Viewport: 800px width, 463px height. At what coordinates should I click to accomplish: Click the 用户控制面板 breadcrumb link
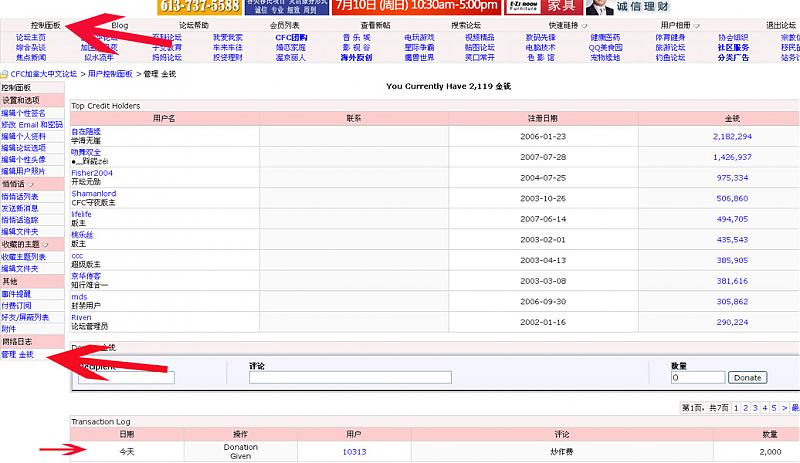pyautogui.click(x=110, y=74)
